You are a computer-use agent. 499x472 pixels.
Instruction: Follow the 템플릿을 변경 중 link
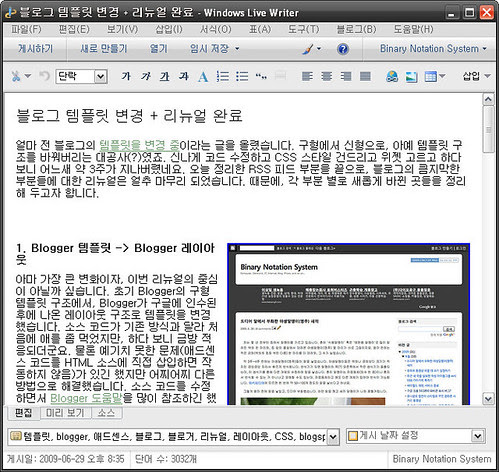pyautogui.click(x=140, y=145)
